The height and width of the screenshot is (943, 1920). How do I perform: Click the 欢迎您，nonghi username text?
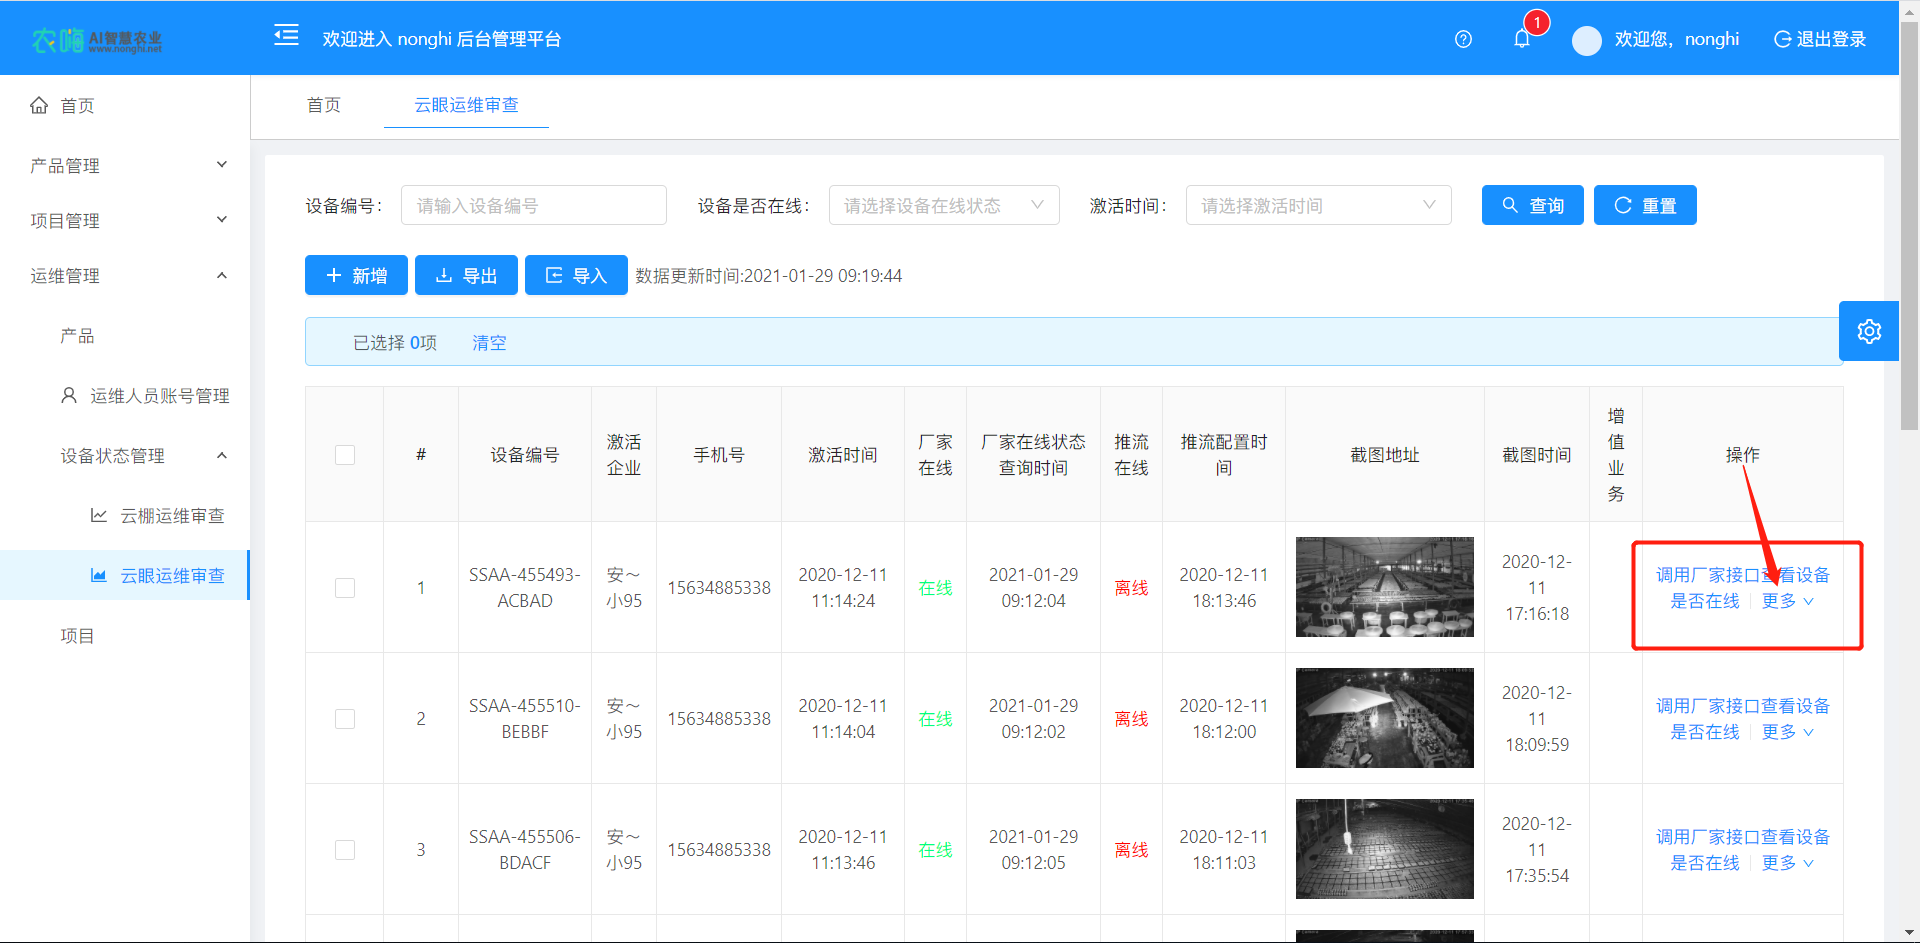click(x=1677, y=39)
